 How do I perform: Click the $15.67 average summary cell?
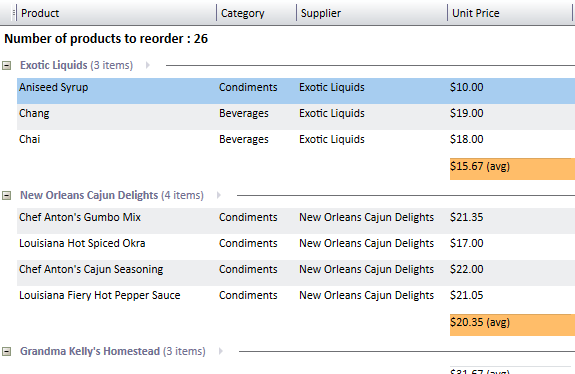[512, 169]
